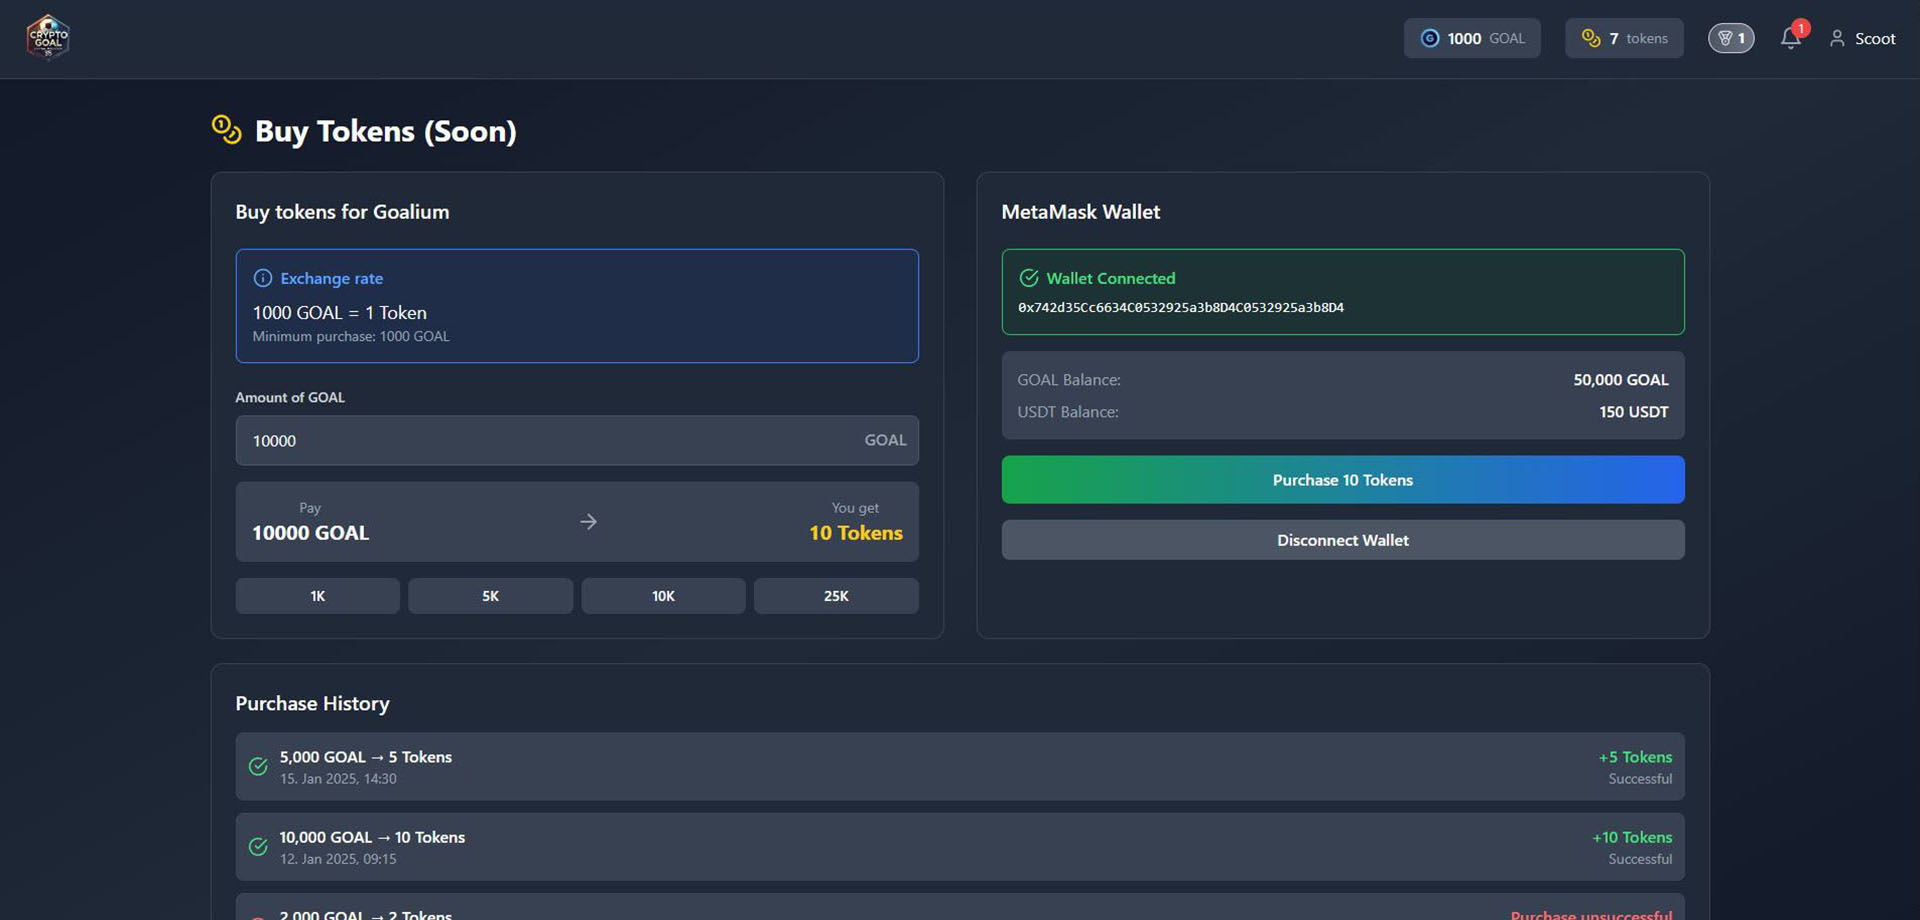Image resolution: width=1920 pixels, height=920 pixels.
Task: Select the 5K preset amount
Action: [490, 596]
